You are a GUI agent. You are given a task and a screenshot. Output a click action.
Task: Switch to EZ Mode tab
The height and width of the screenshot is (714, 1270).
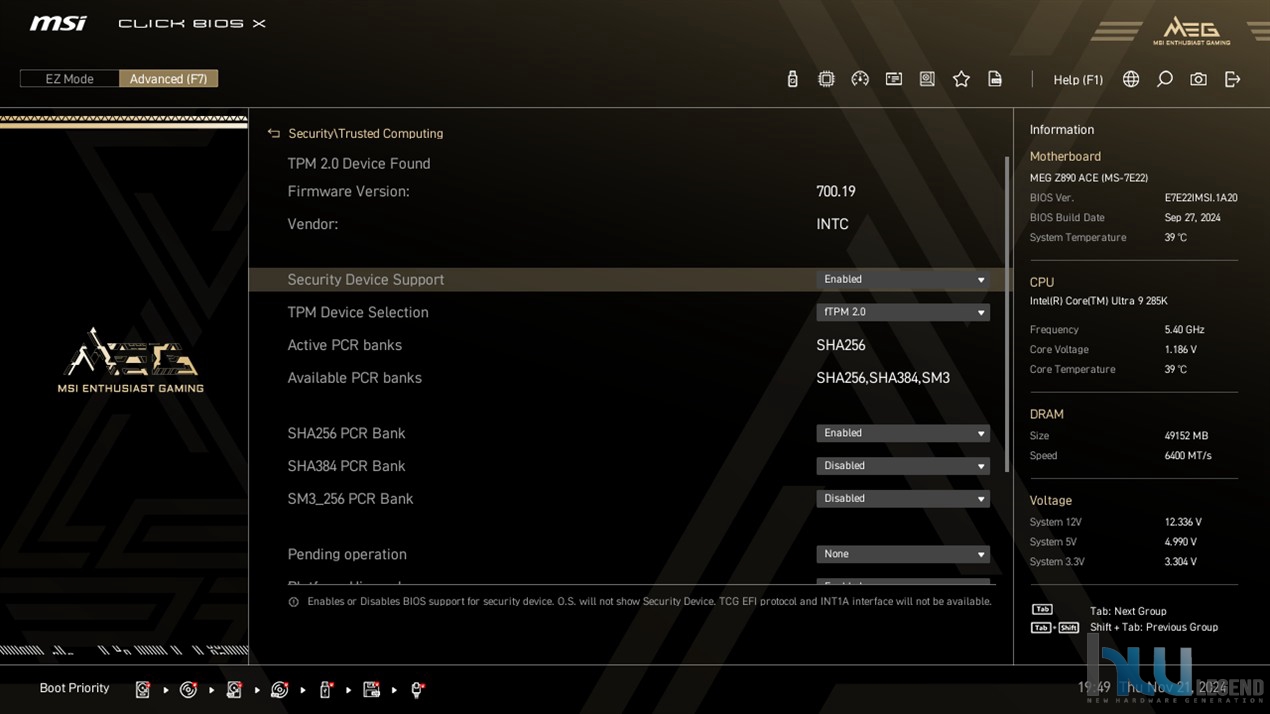70,79
